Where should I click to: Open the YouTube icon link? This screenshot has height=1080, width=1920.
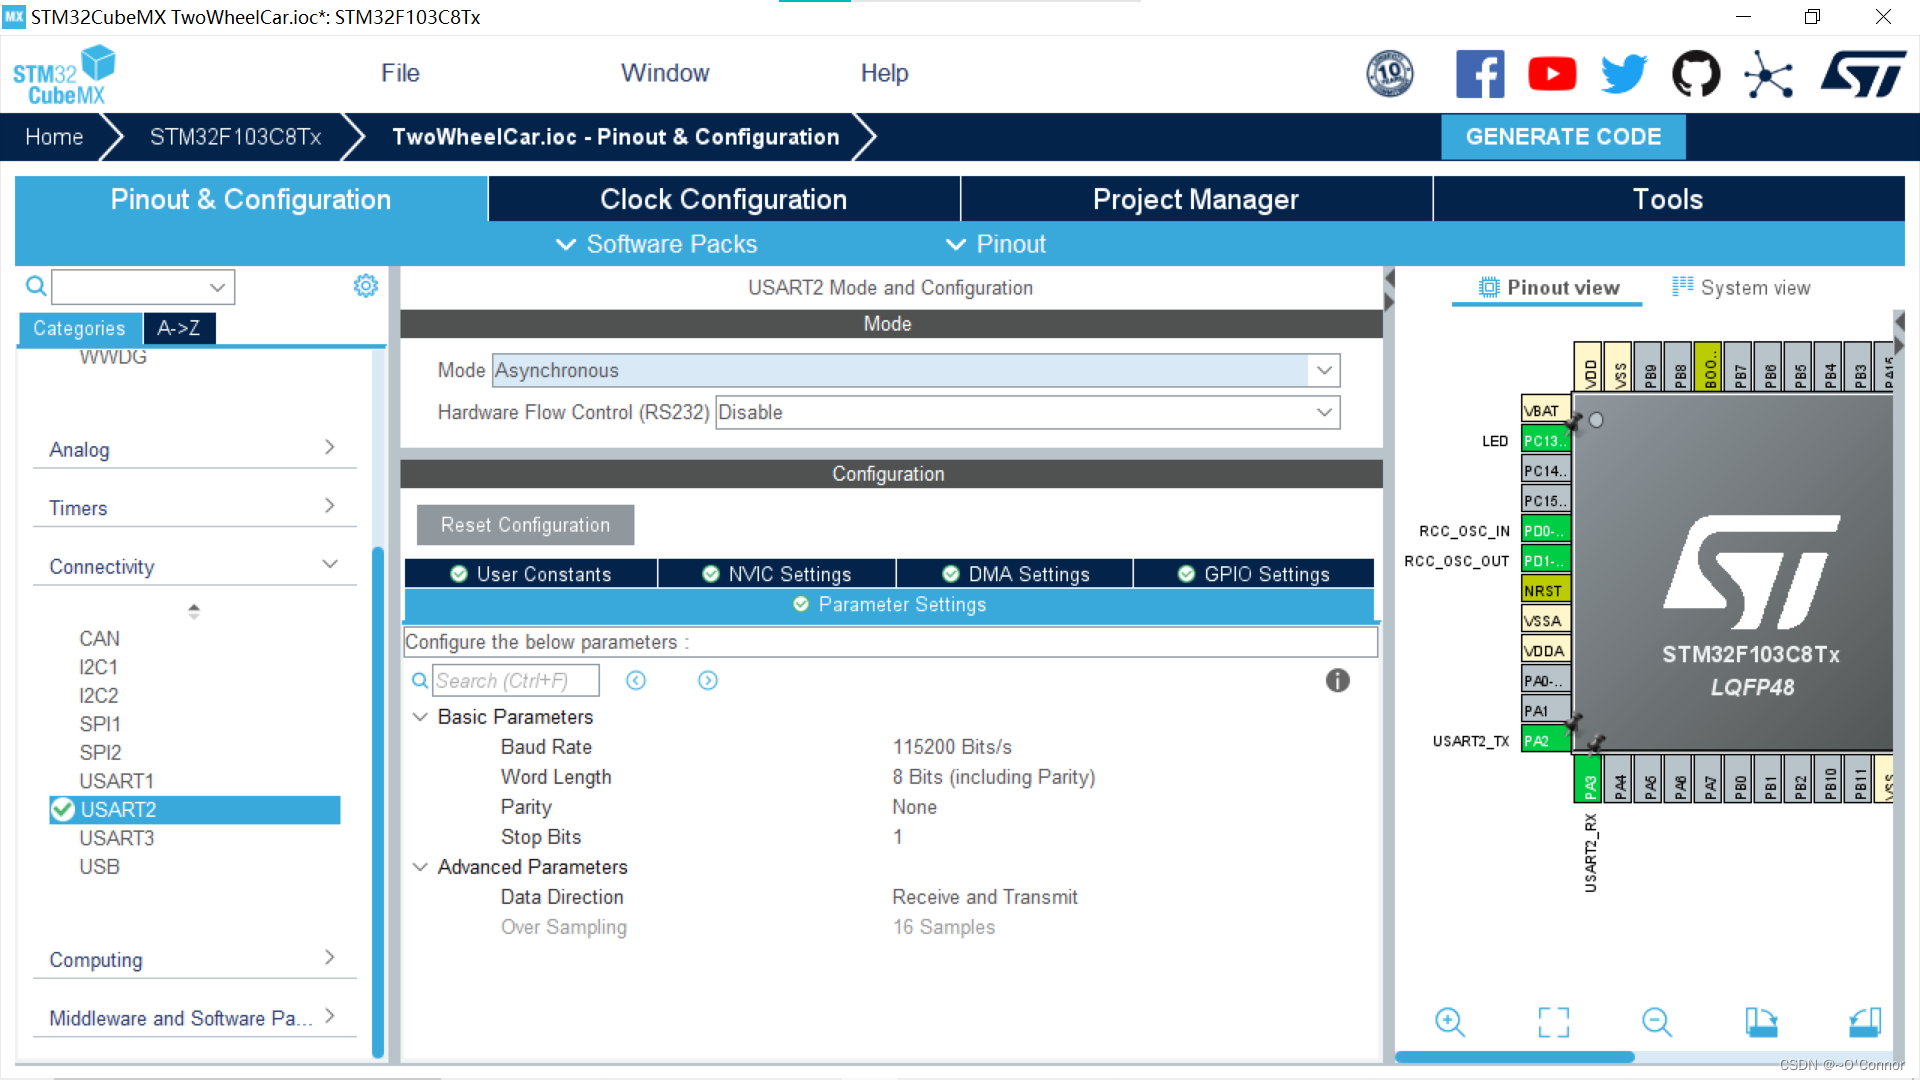(1552, 74)
